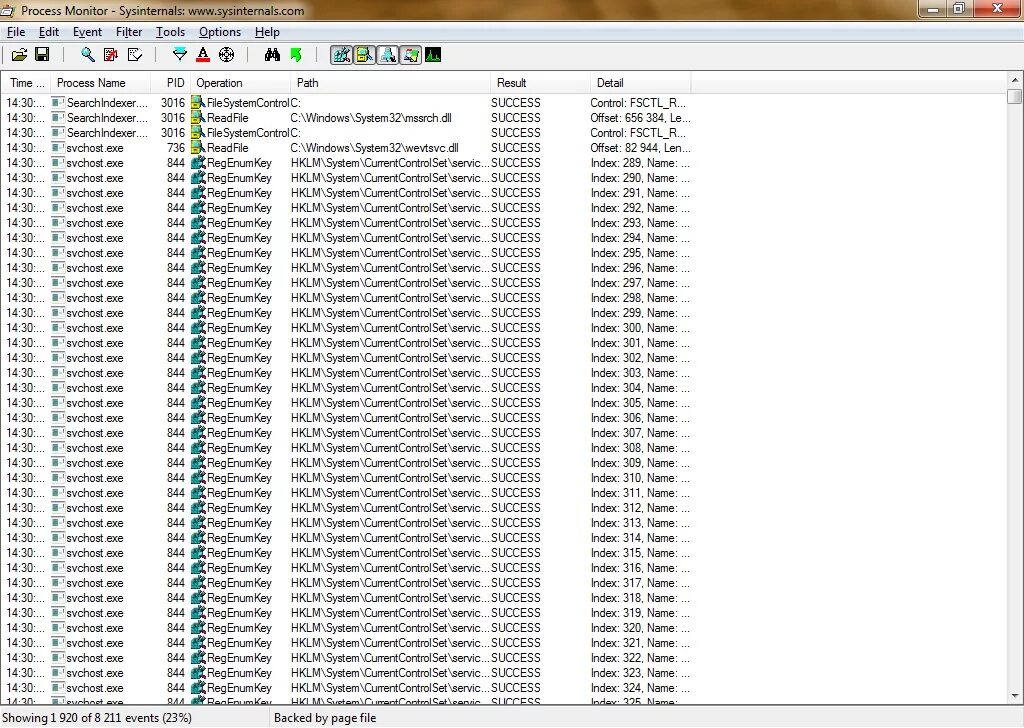Click the Process Name column header
Viewport: 1024px width, 728px height.
point(101,83)
